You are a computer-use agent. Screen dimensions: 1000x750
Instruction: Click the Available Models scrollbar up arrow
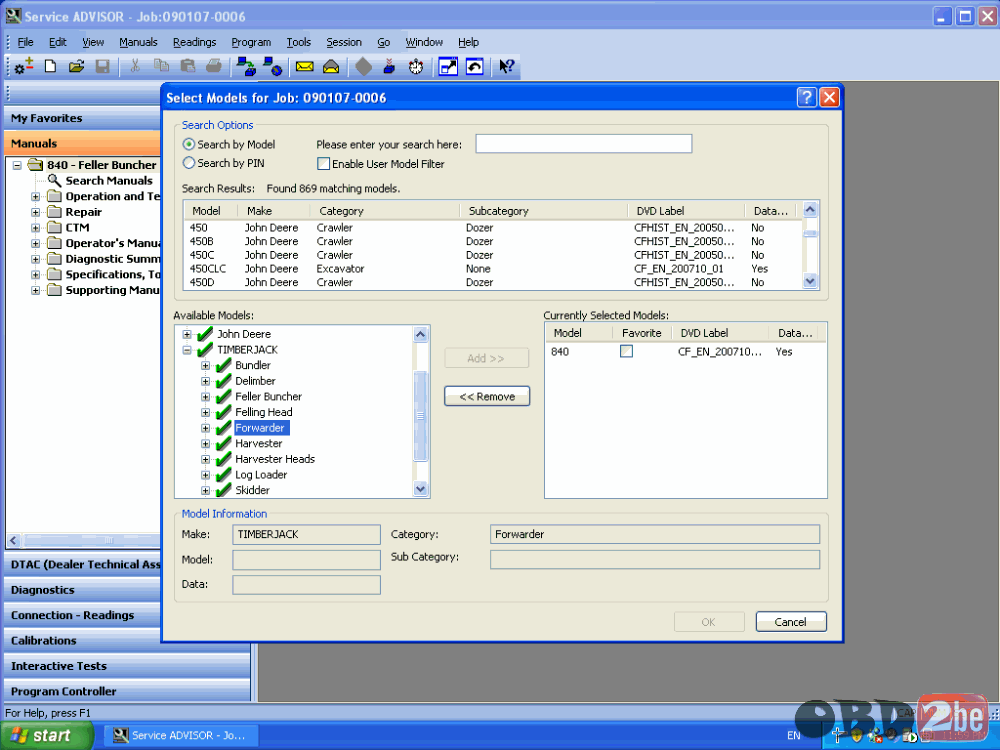tap(420, 334)
